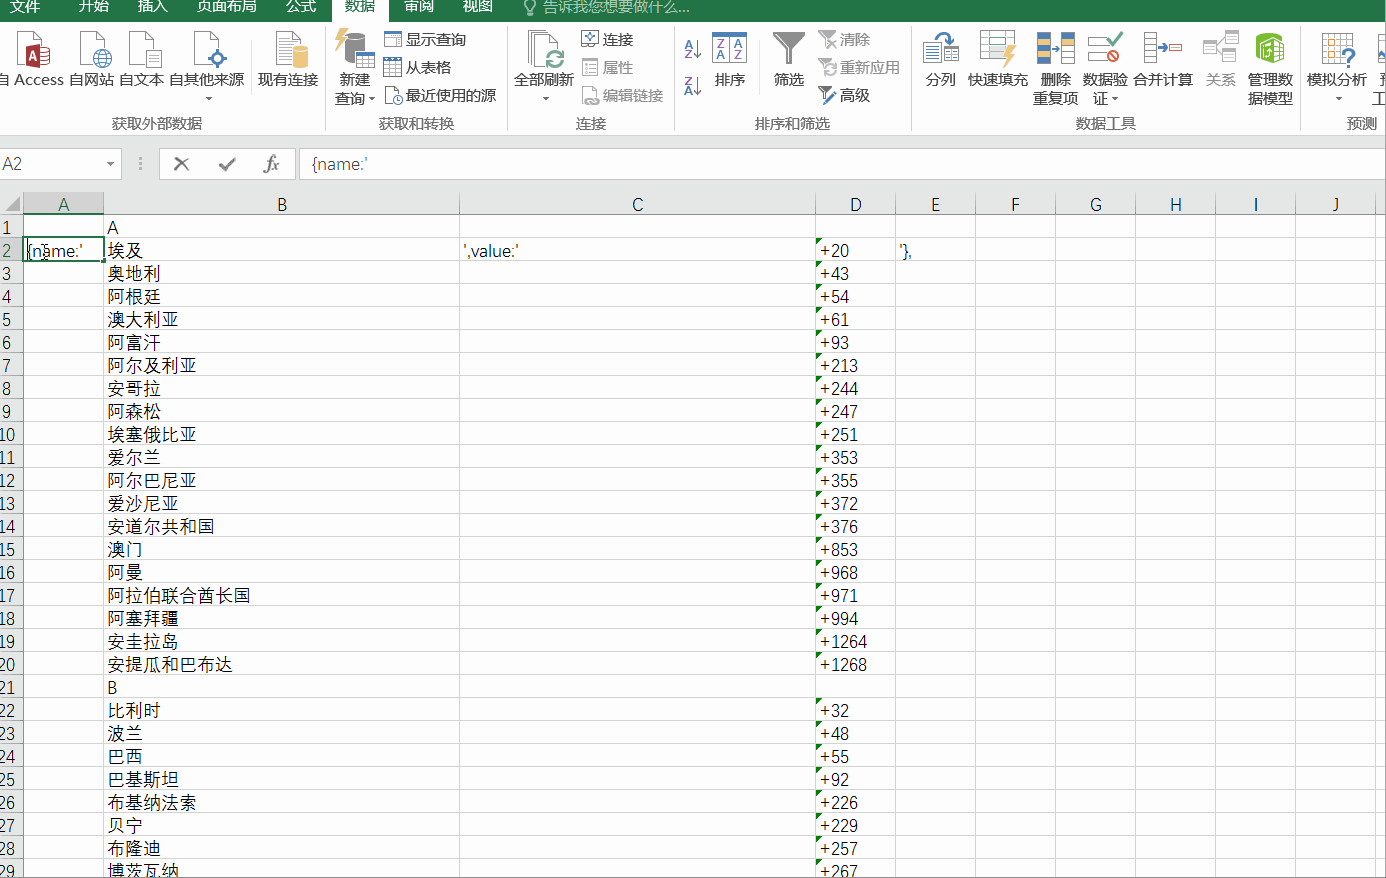The width and height of the screenshot is (1386, 878).
Task: Sort descending Z to A icon
Action: point(692,86)
